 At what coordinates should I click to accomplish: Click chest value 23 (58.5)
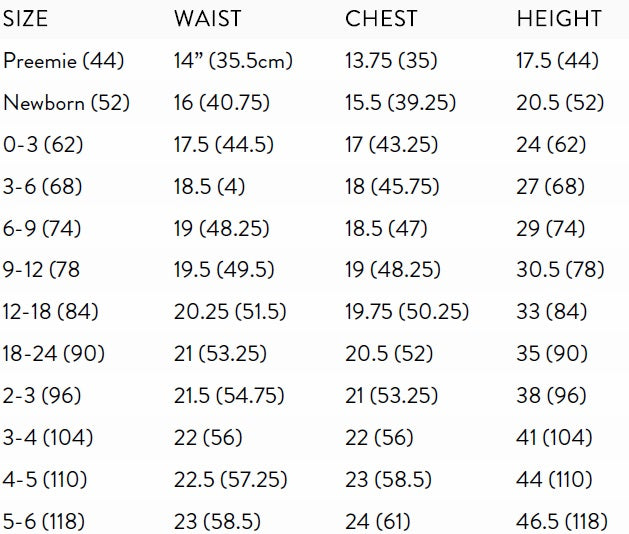pos(388,480)
